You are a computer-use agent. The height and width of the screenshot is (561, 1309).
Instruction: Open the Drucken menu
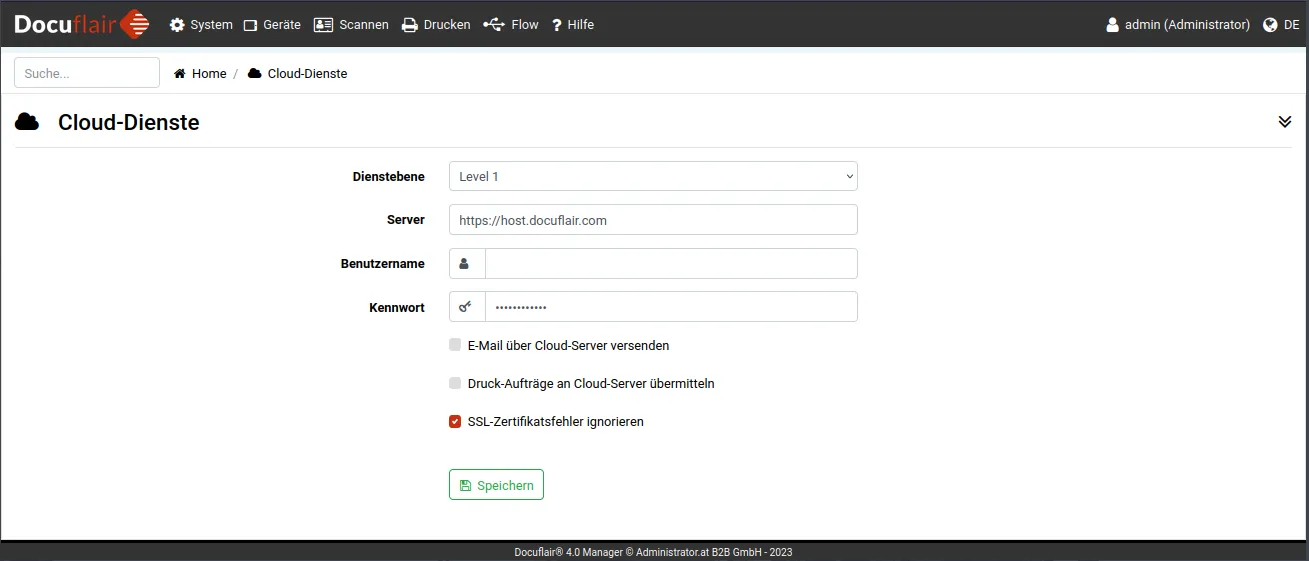click(x=436, y=25)
